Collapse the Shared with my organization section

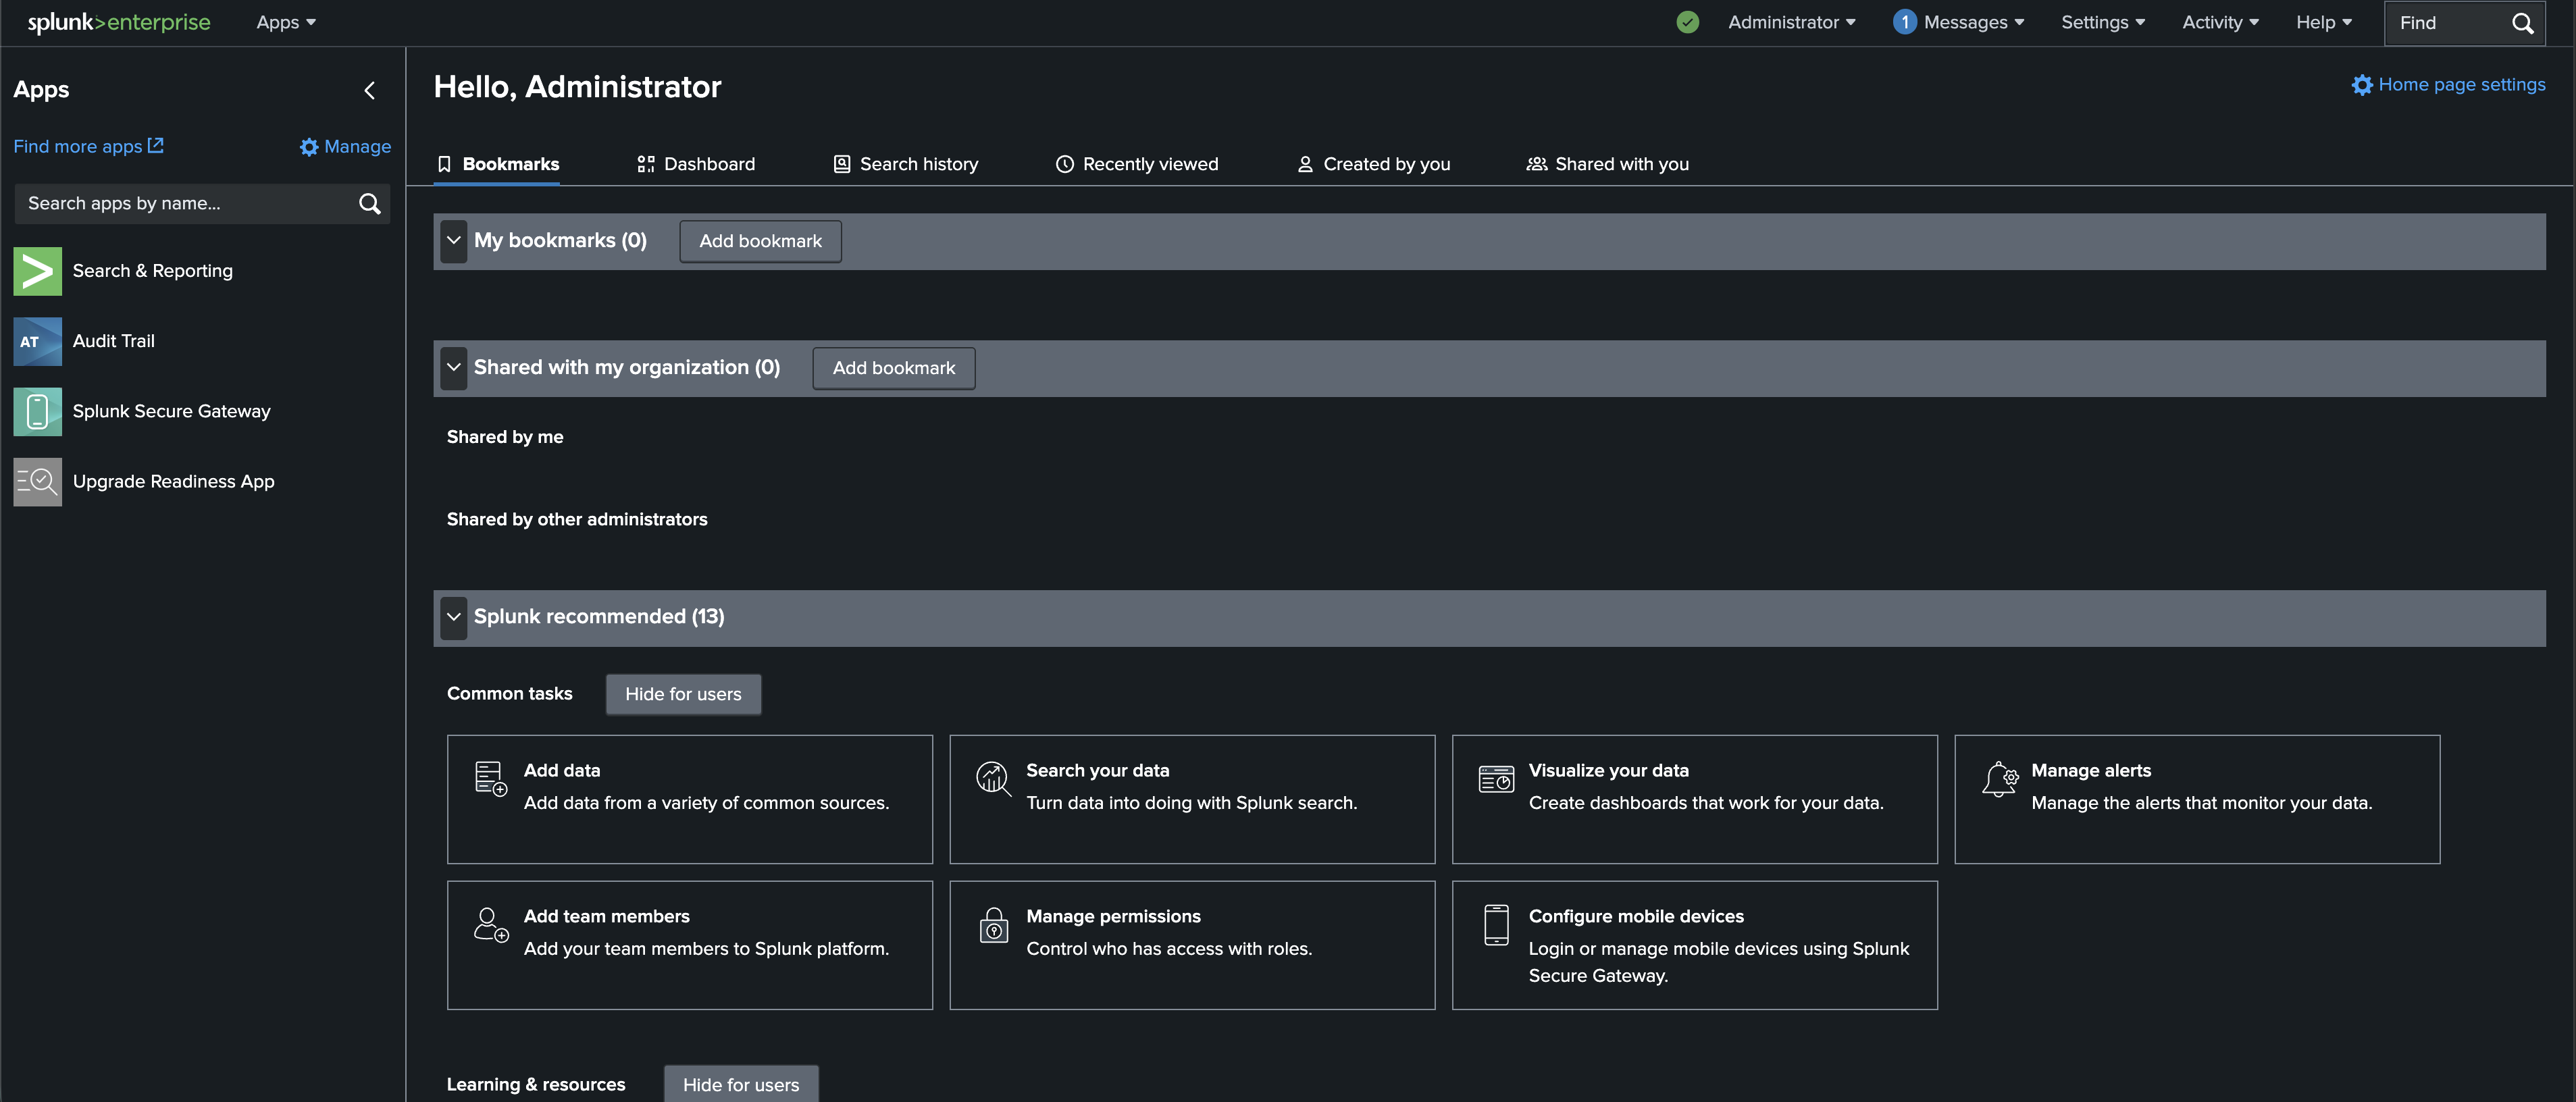tap(453, 368)
